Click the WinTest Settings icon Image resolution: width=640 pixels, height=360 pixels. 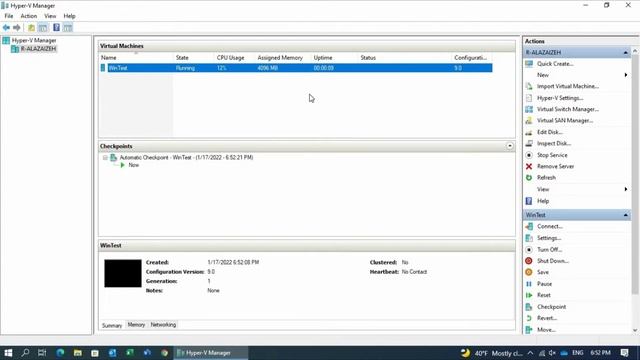click(x=529, y=238)
